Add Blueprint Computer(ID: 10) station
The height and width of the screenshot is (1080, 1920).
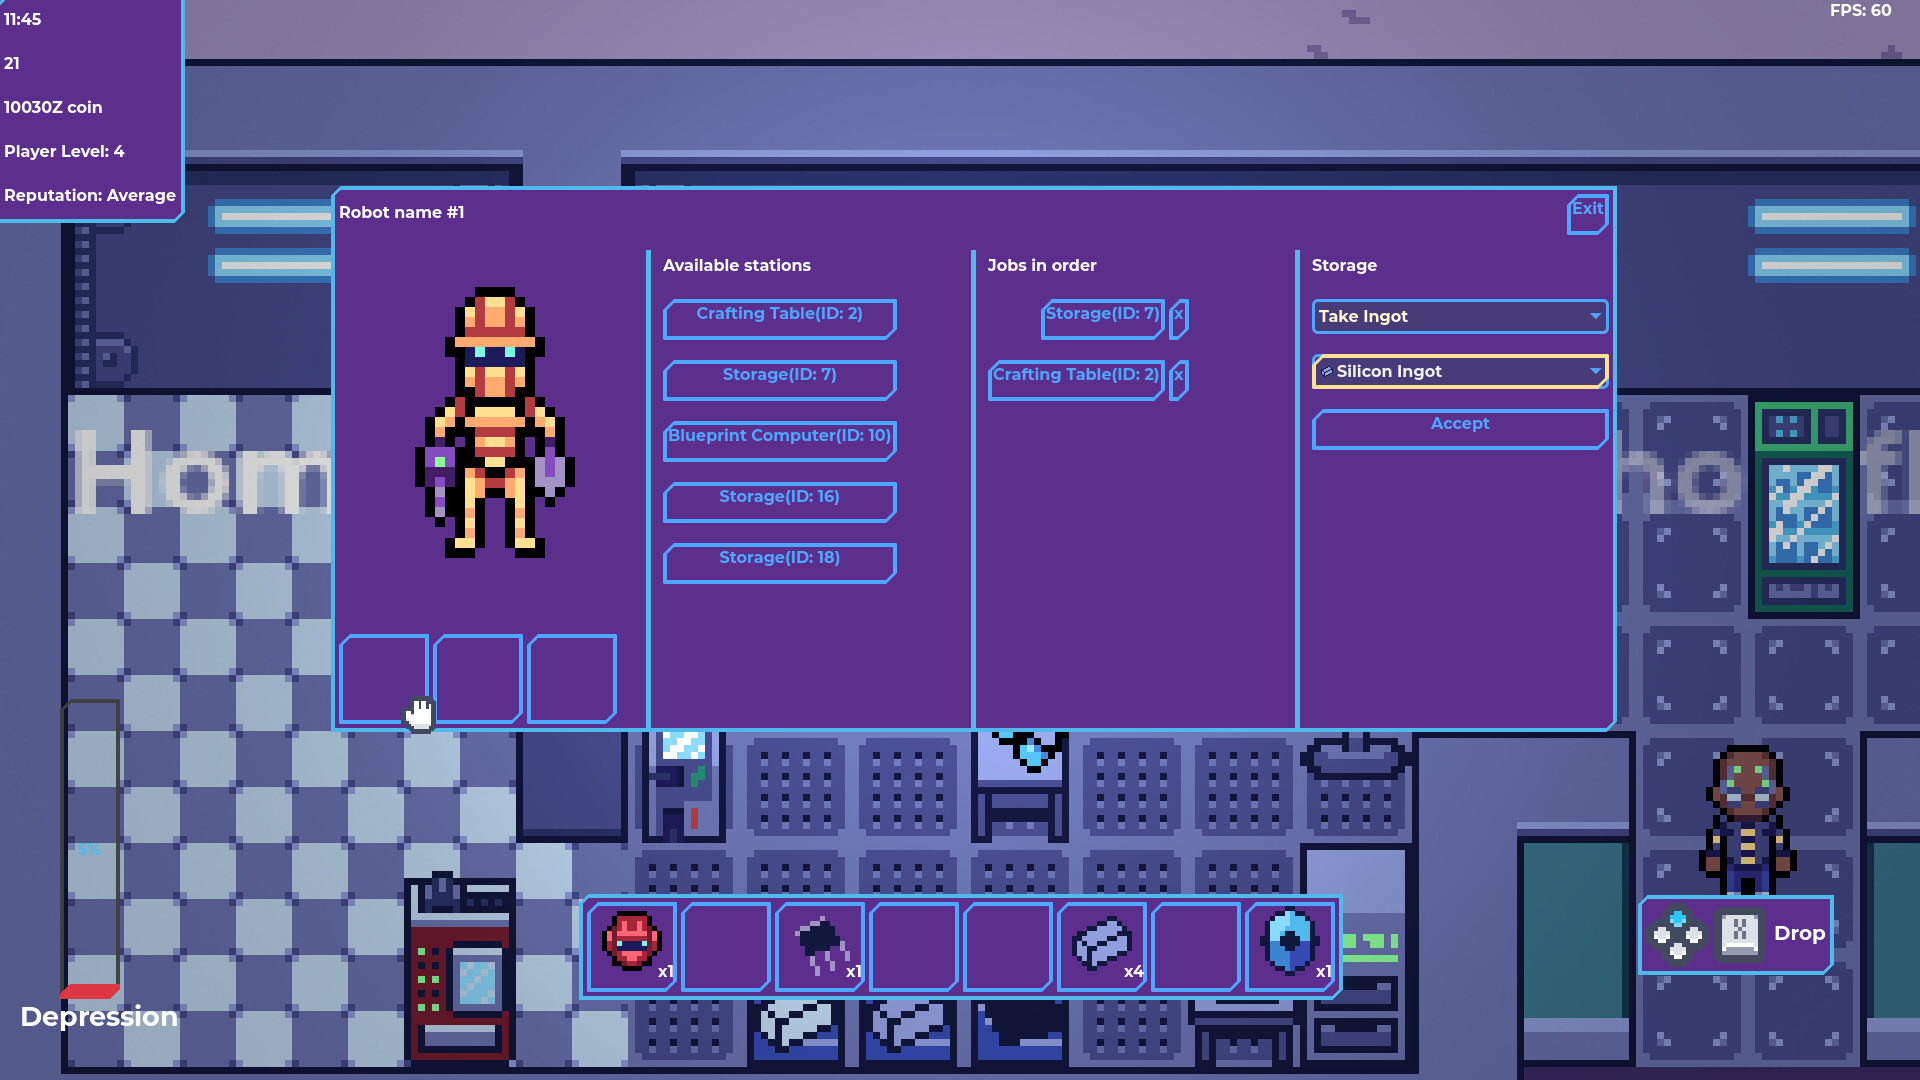[x=779, y=440]
